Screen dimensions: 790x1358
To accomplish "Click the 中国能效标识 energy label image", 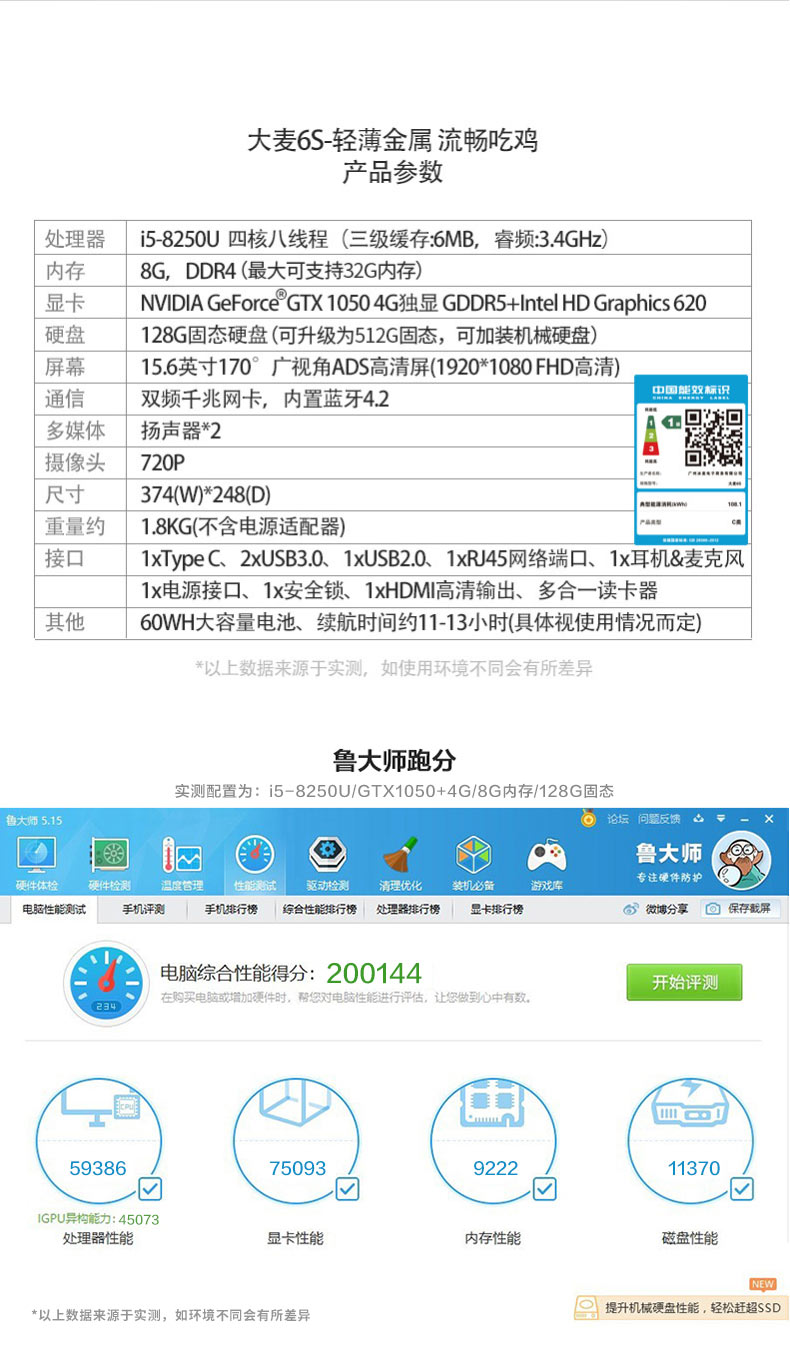I will pos(691,458).
